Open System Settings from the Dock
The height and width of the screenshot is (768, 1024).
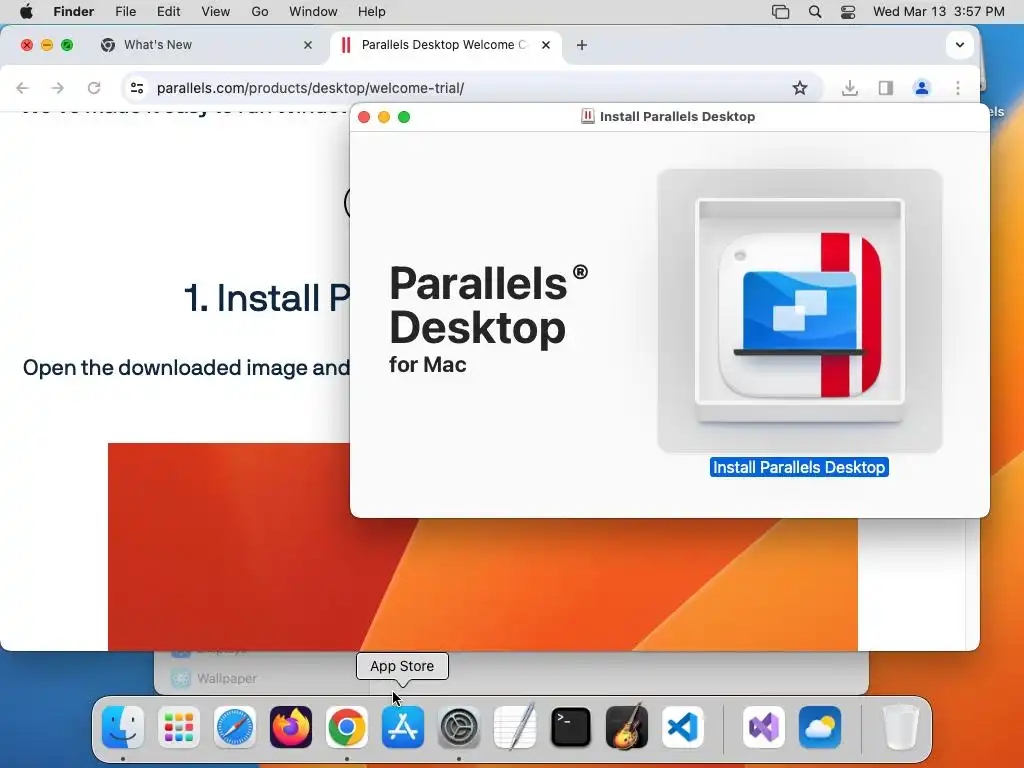coord(459,727)
